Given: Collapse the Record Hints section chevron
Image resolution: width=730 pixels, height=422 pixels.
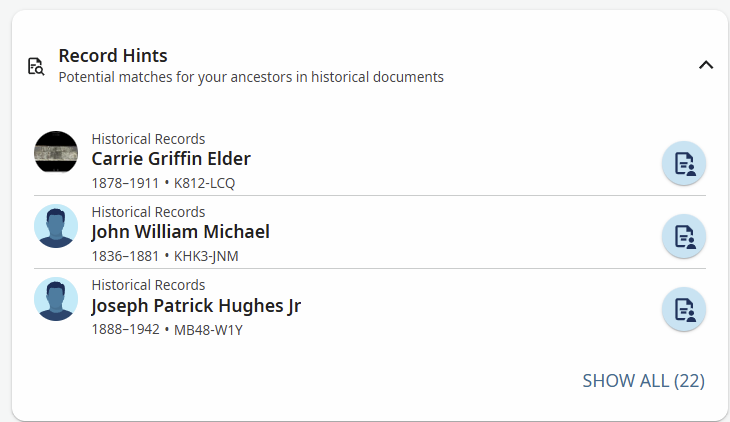Looking at the screenshot, I should pos(706,65).
